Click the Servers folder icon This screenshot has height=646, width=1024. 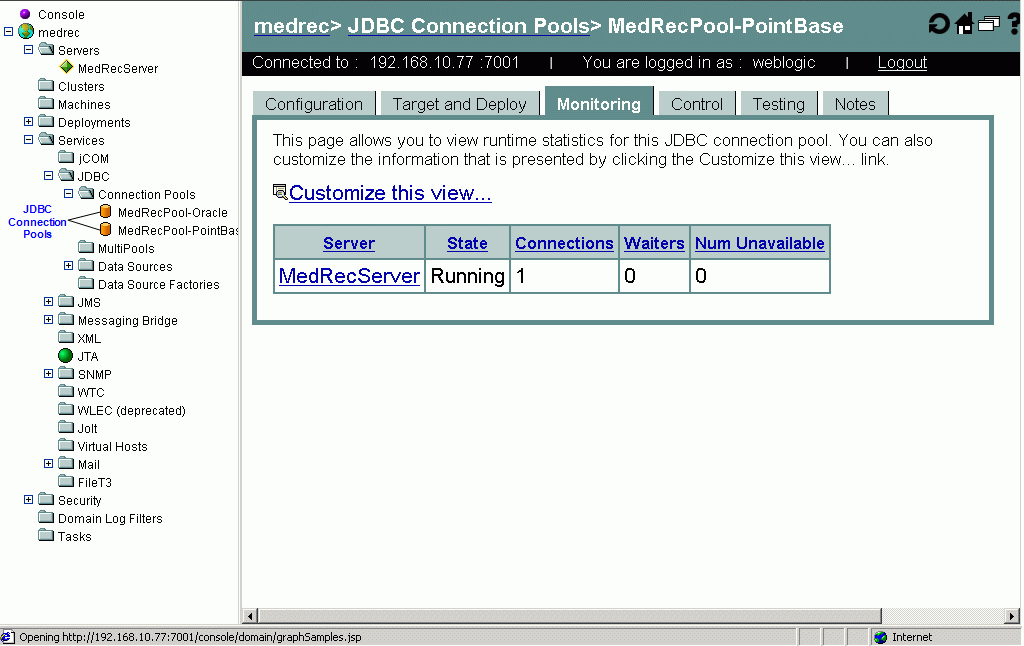click(46, 49)
